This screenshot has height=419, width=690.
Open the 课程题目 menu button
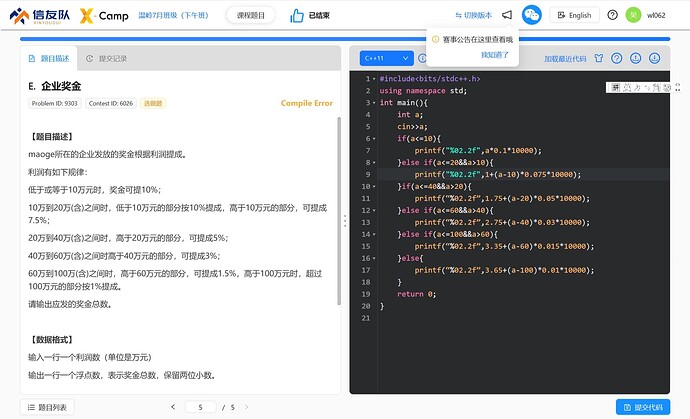(251, 15)
